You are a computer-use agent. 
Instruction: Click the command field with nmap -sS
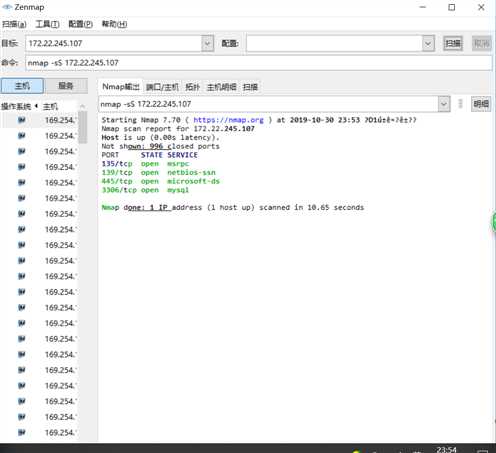(x=259, y=63)
